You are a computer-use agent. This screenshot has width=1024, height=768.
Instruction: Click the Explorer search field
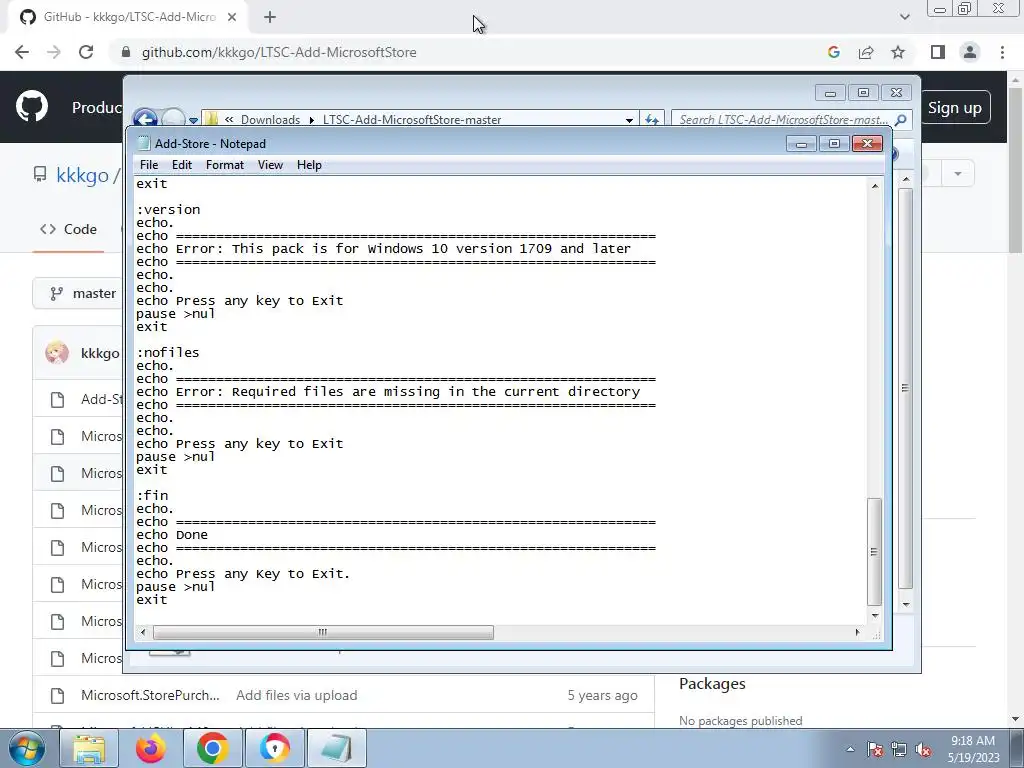coord(784,120)
